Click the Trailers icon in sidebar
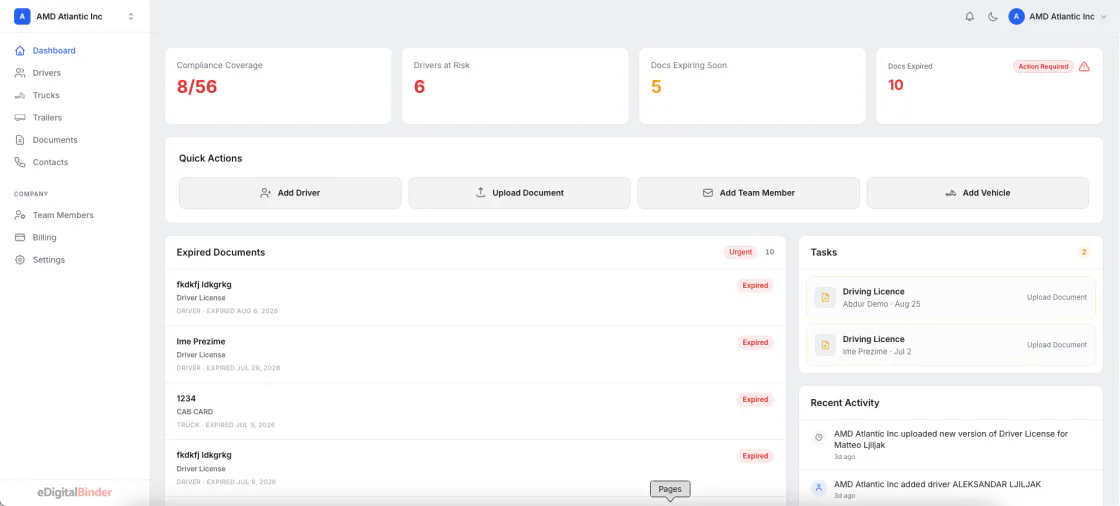The width and height of the screenshot is (1120, 506). [20, 117]
